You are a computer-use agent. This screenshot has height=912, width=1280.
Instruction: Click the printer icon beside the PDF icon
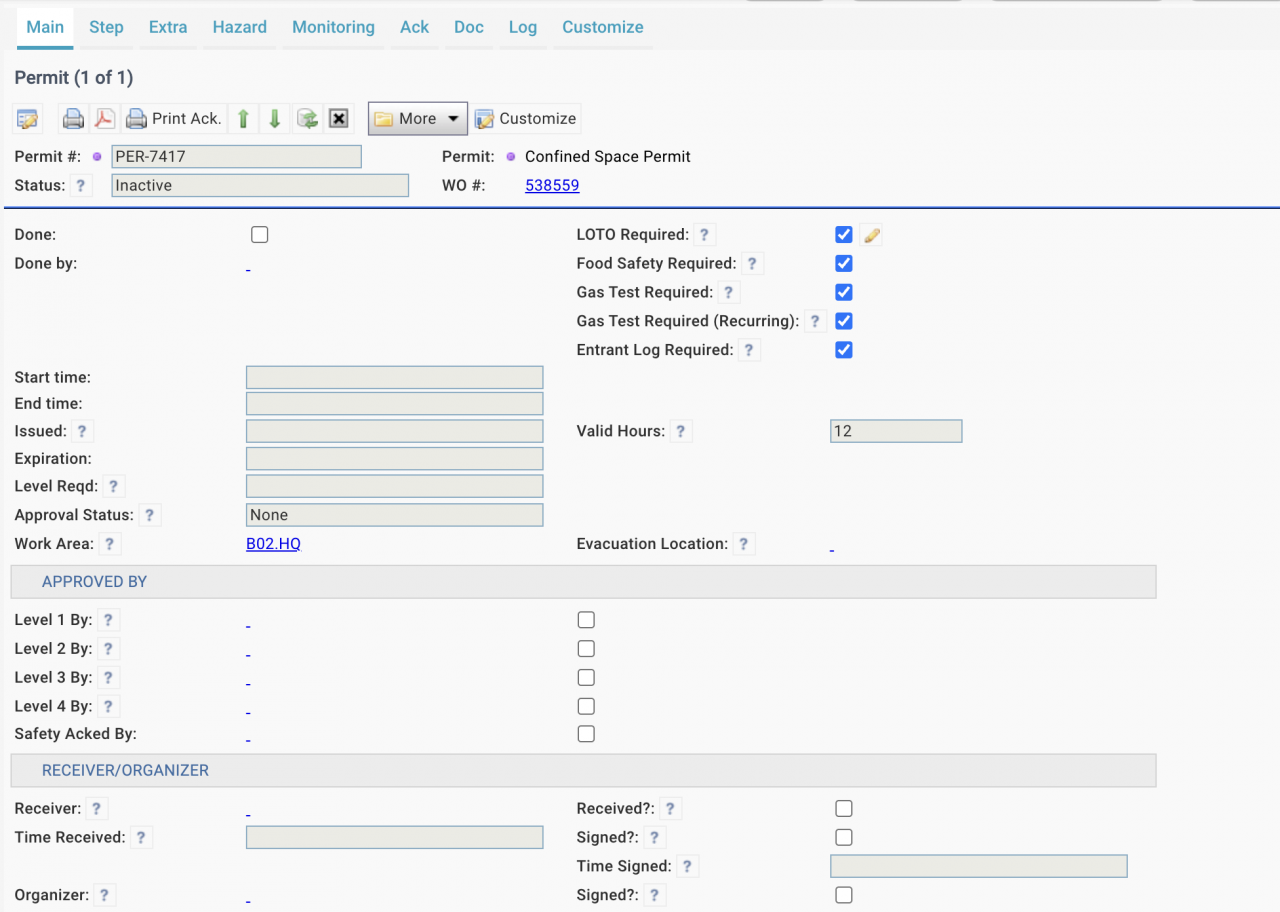[74, 119]
